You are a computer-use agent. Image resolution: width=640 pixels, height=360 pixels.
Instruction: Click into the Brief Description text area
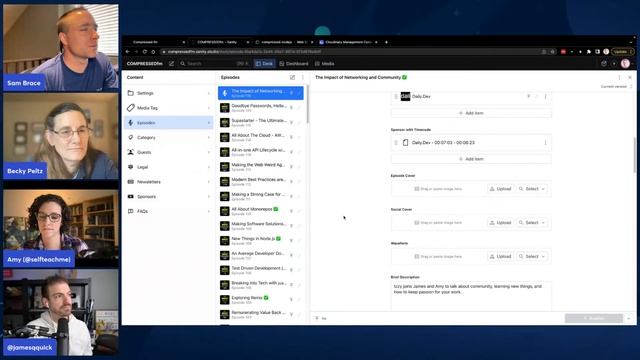471,296
